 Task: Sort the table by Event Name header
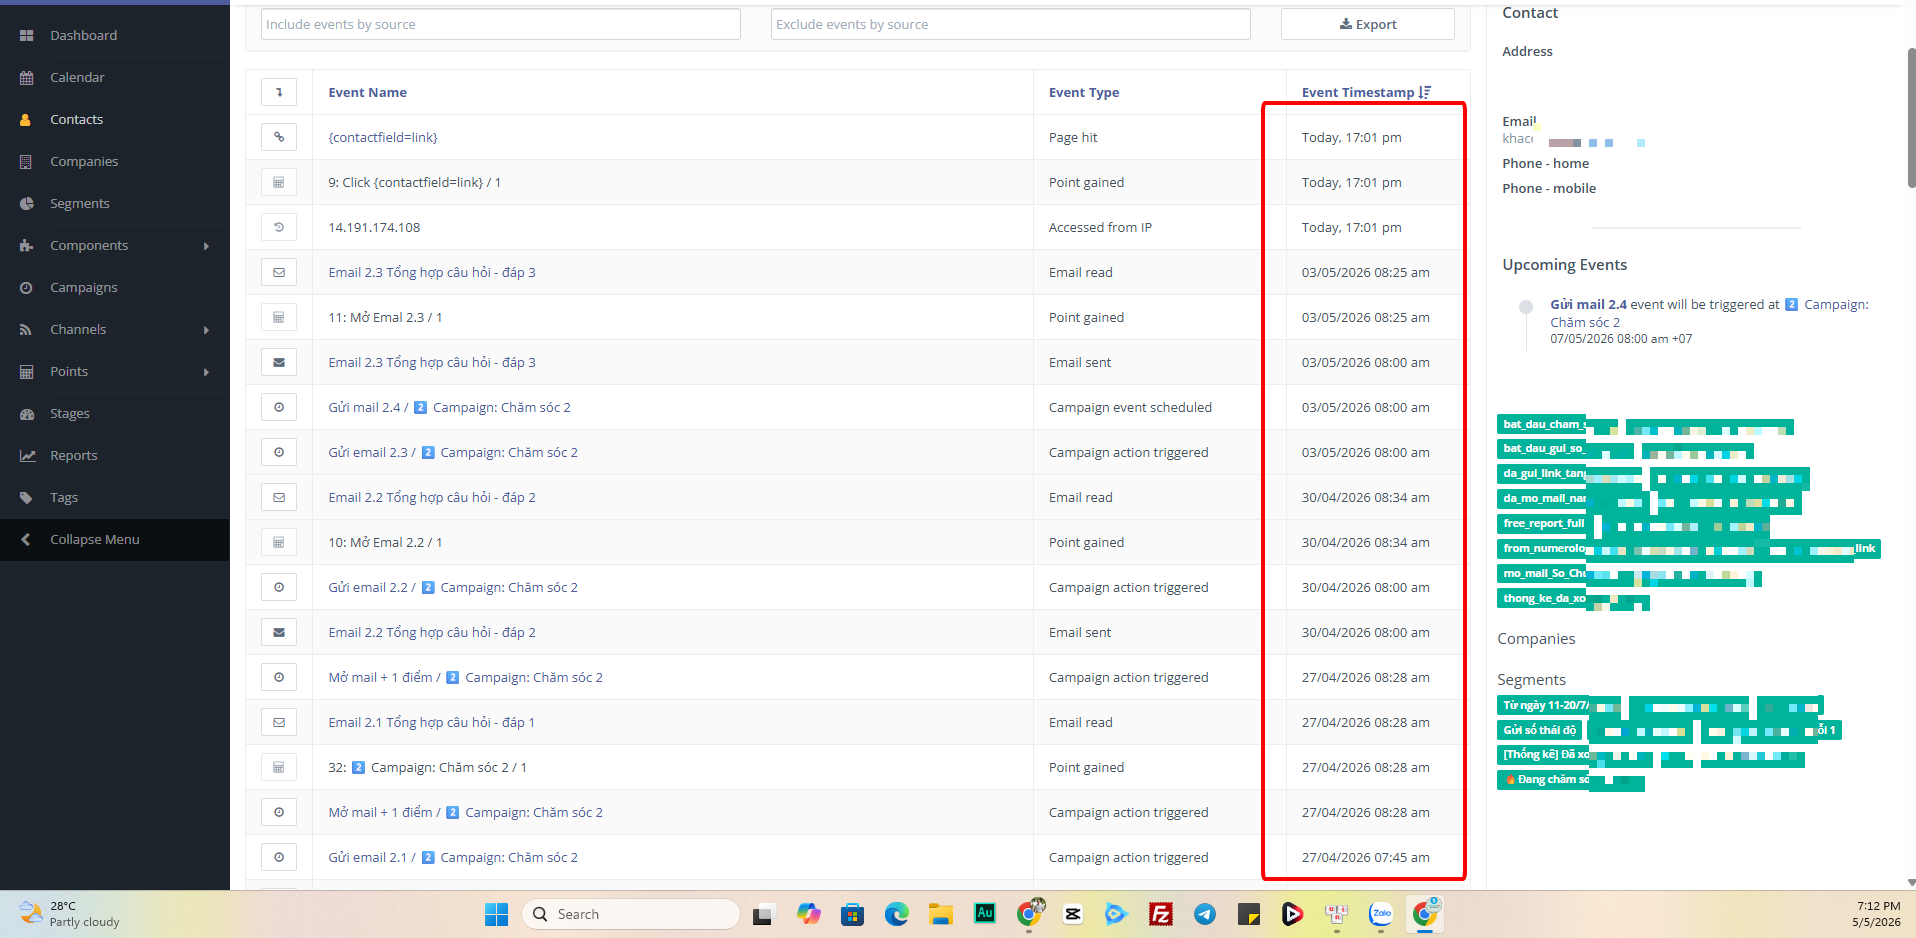pyautogui.click(x=367, y=92)
